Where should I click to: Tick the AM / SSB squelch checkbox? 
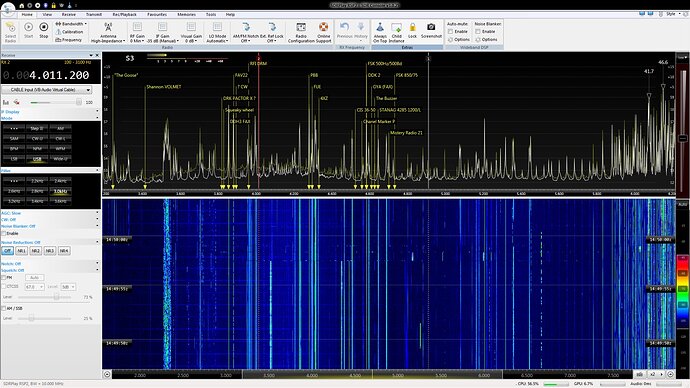click(4, 308)
